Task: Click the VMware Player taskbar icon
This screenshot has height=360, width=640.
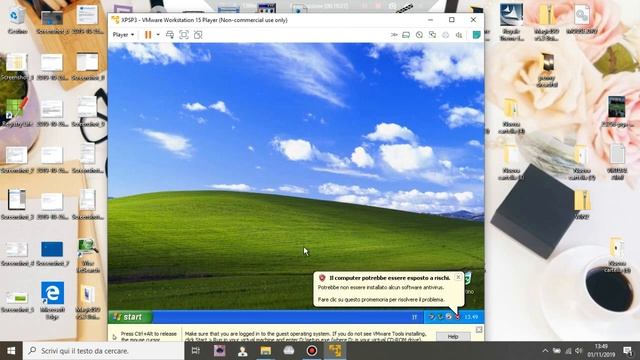Action: (x=335, y=351)
